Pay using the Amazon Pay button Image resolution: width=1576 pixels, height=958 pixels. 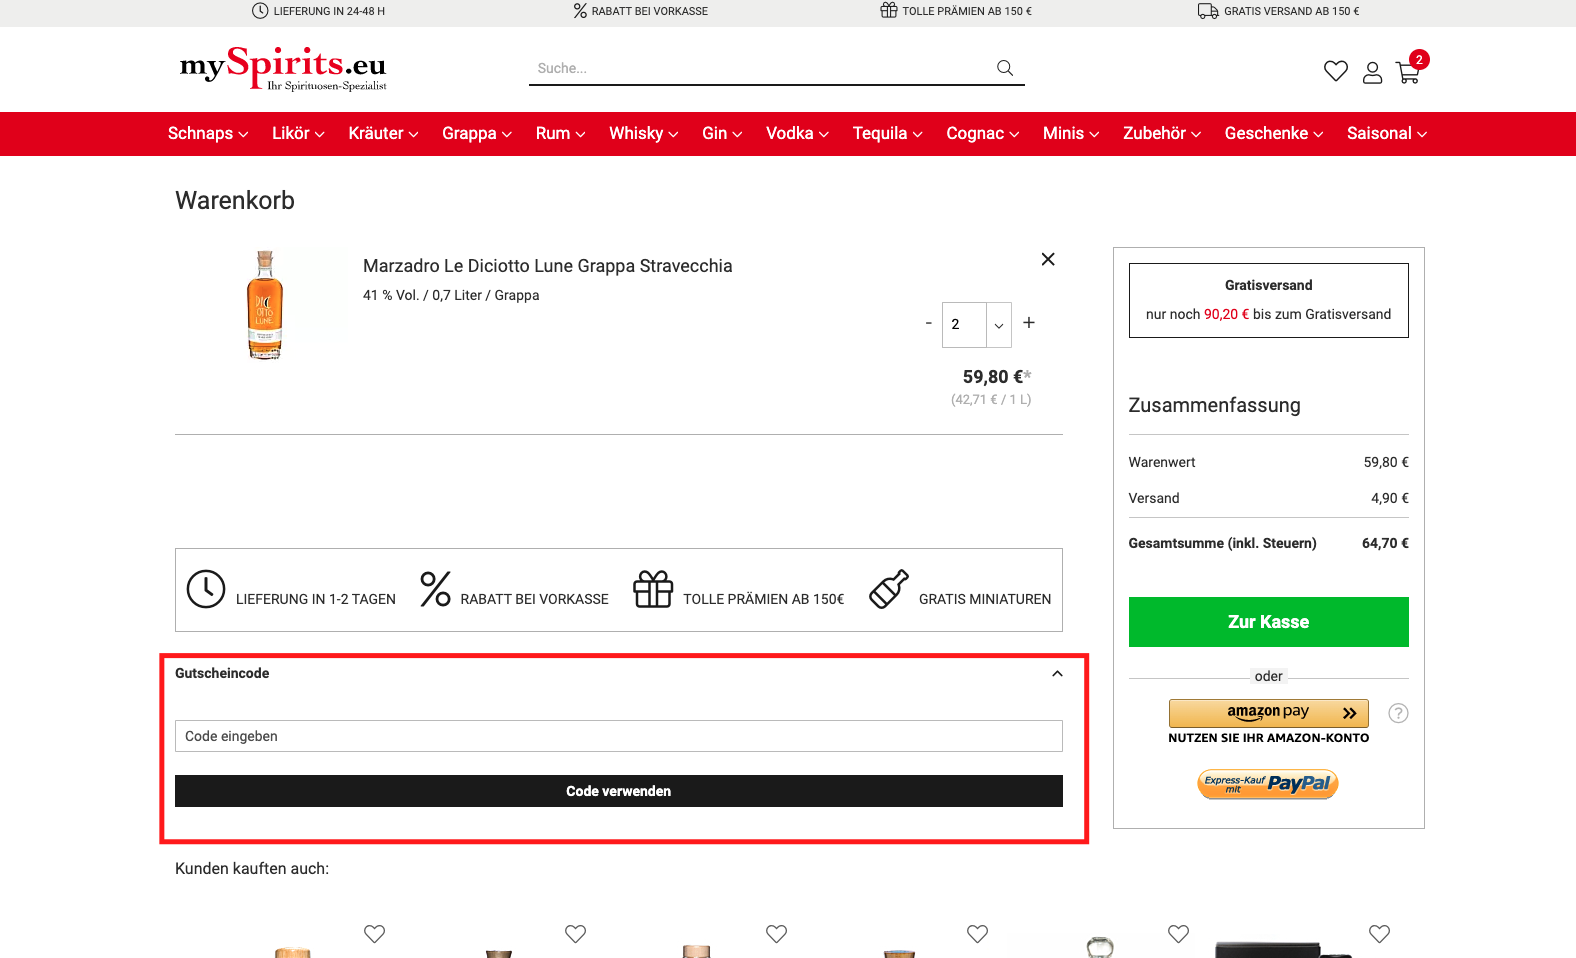point(1268,713)
